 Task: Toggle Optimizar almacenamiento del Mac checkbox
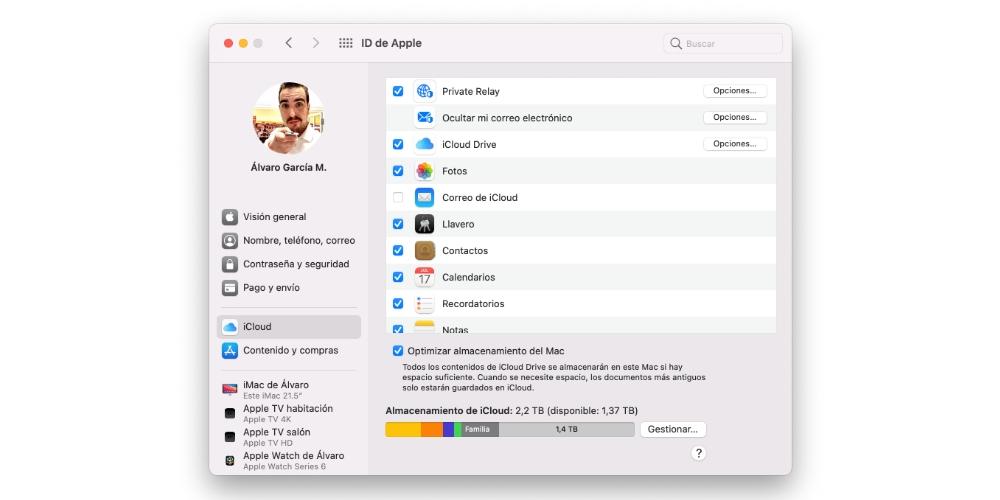click(398, 351)
